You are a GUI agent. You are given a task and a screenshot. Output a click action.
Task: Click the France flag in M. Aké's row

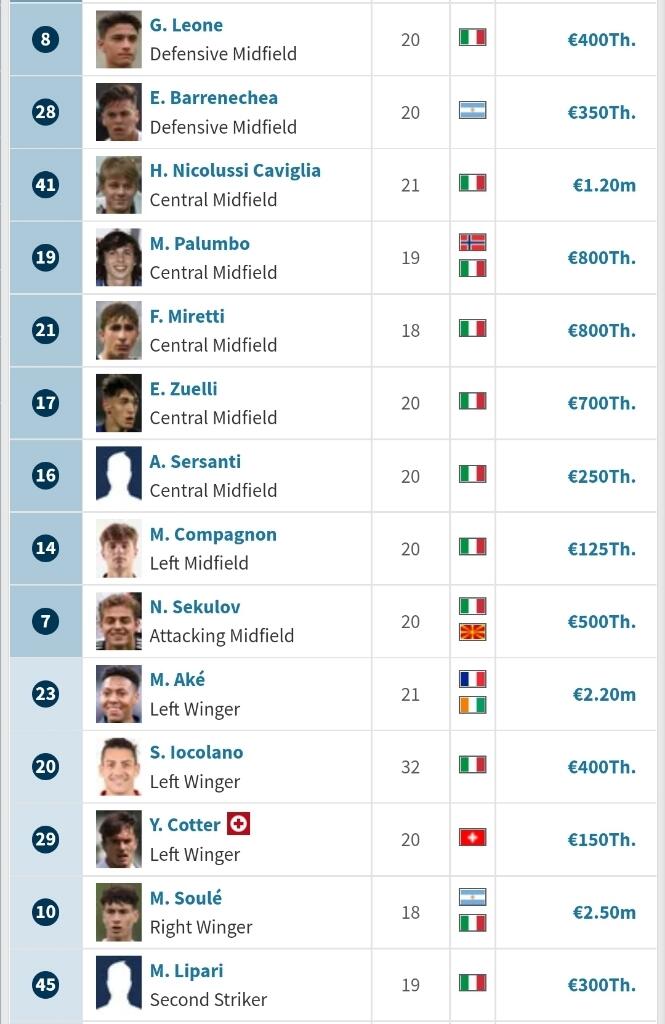472,679
